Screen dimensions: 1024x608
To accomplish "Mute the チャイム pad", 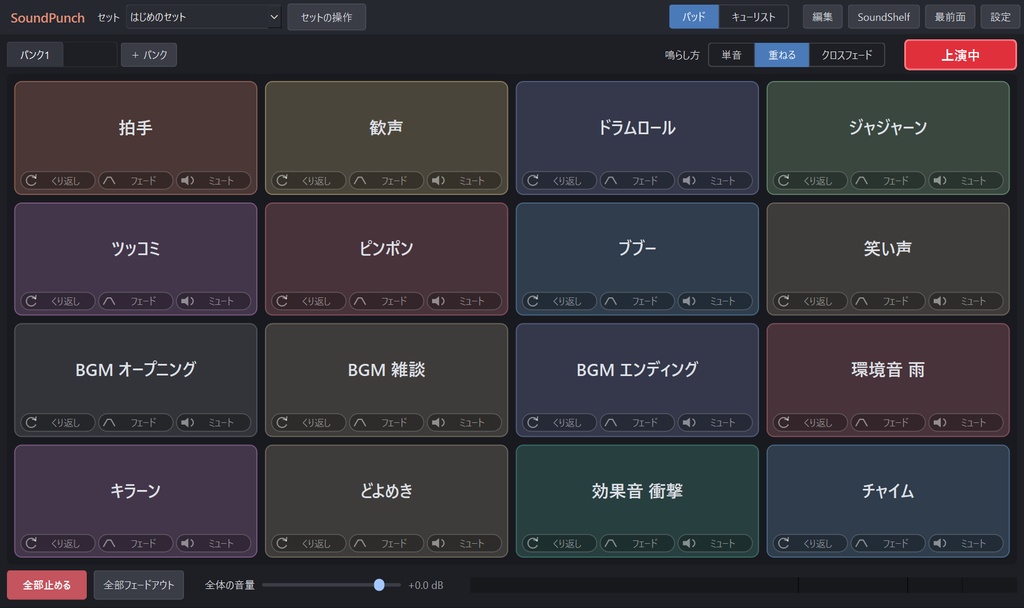I will click(966, 543).
